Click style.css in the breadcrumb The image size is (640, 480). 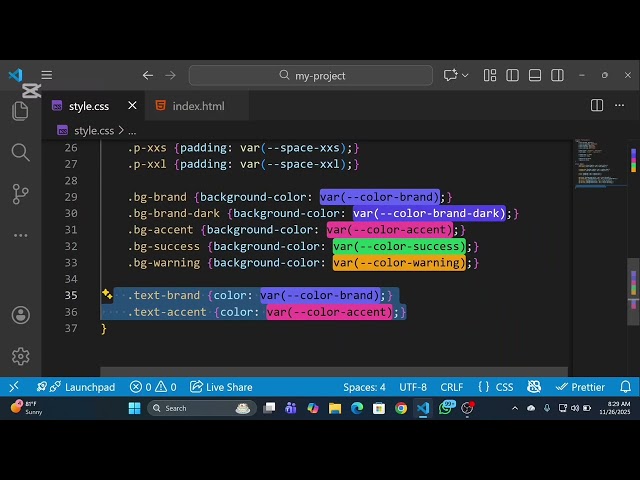coord(94,131)
